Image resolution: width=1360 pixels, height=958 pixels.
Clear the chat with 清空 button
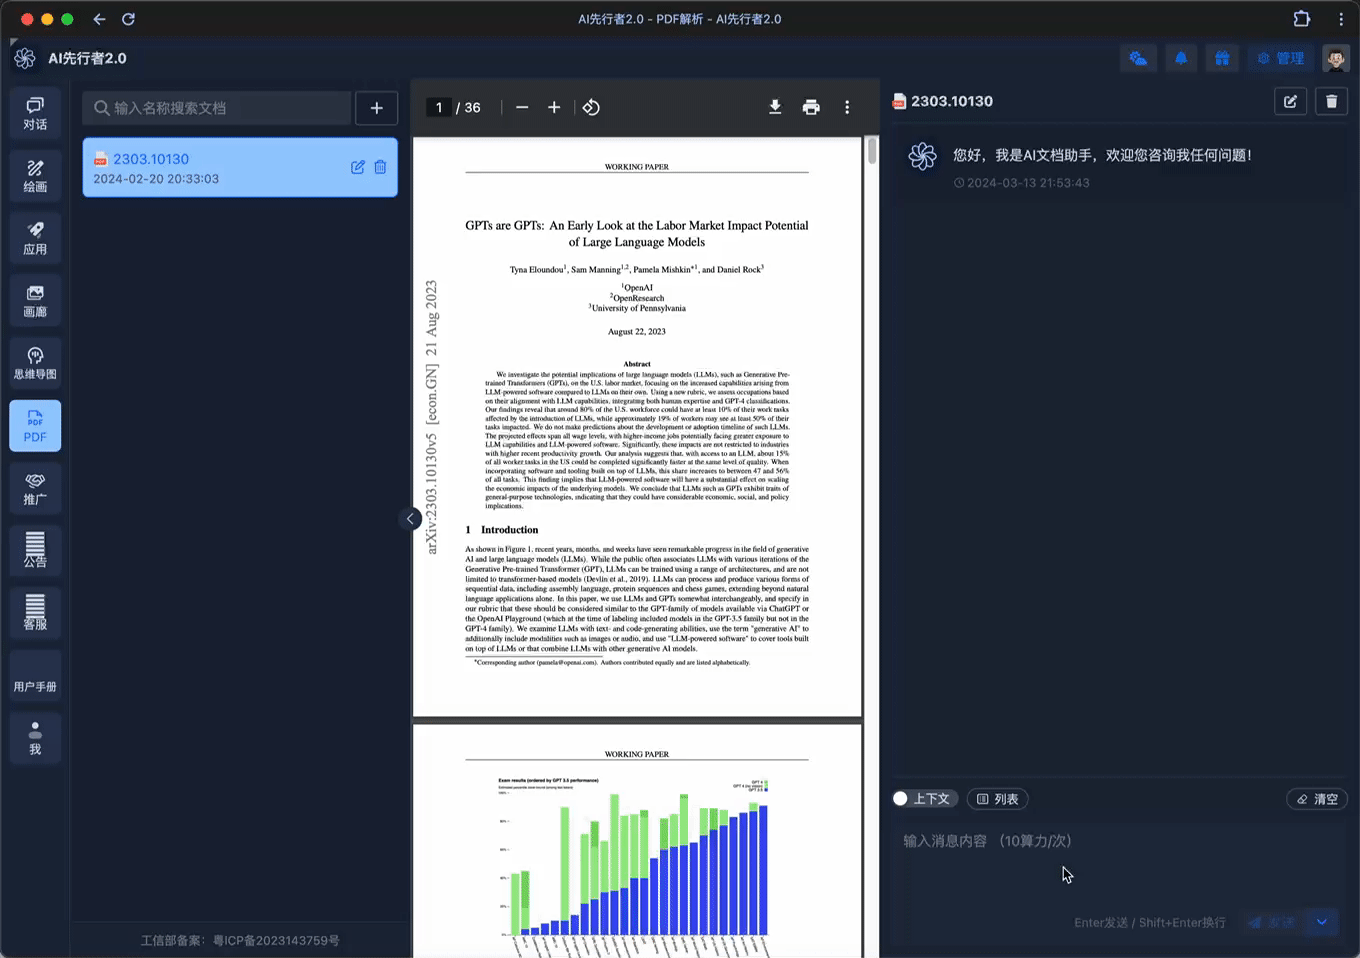pyautogui.click(x=1317, y=799)
